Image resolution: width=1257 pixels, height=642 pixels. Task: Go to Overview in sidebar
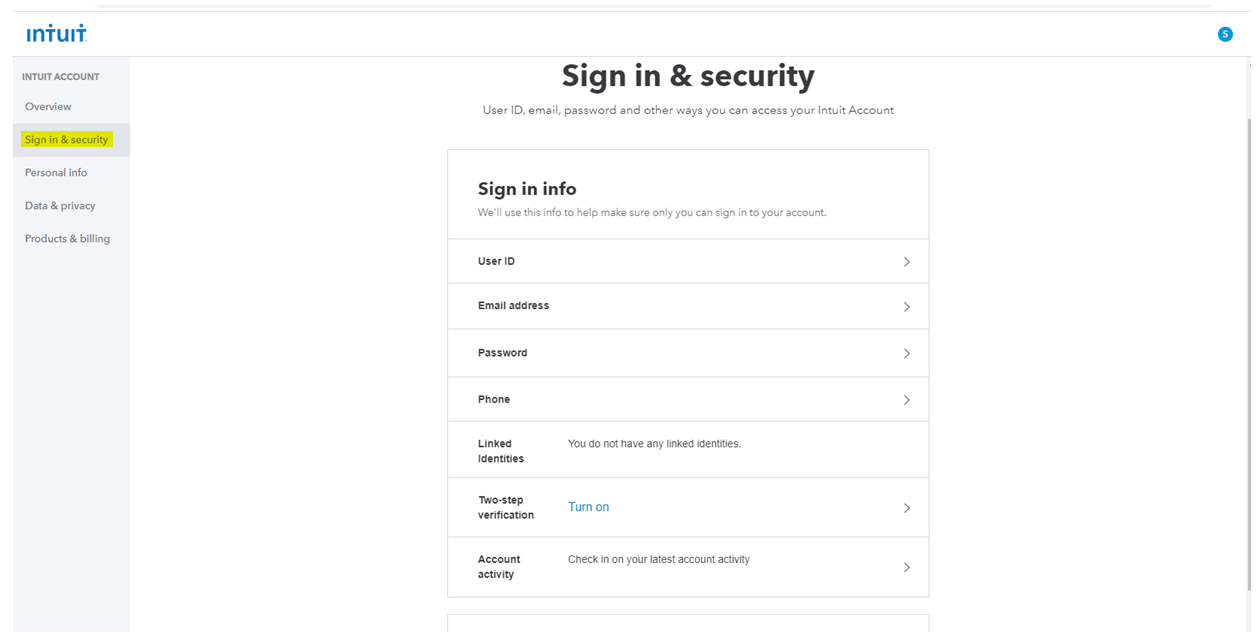48,106
